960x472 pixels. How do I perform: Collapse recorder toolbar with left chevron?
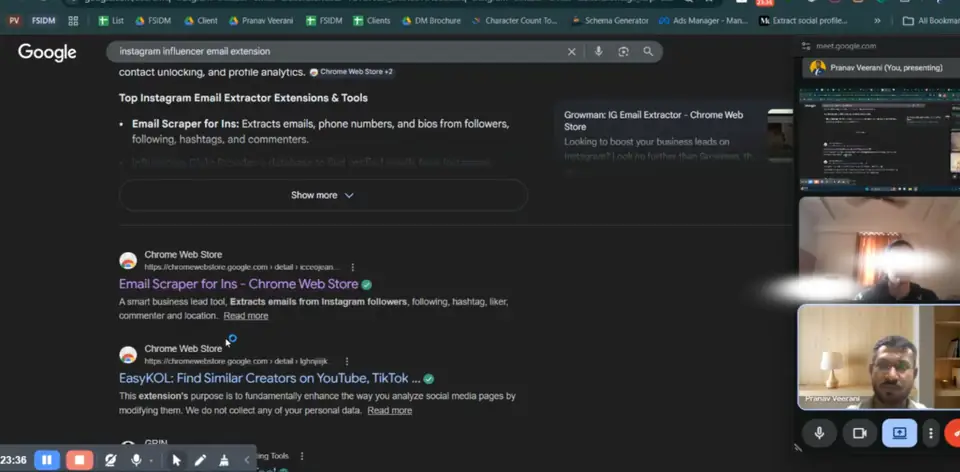click(x=247, y=460)
